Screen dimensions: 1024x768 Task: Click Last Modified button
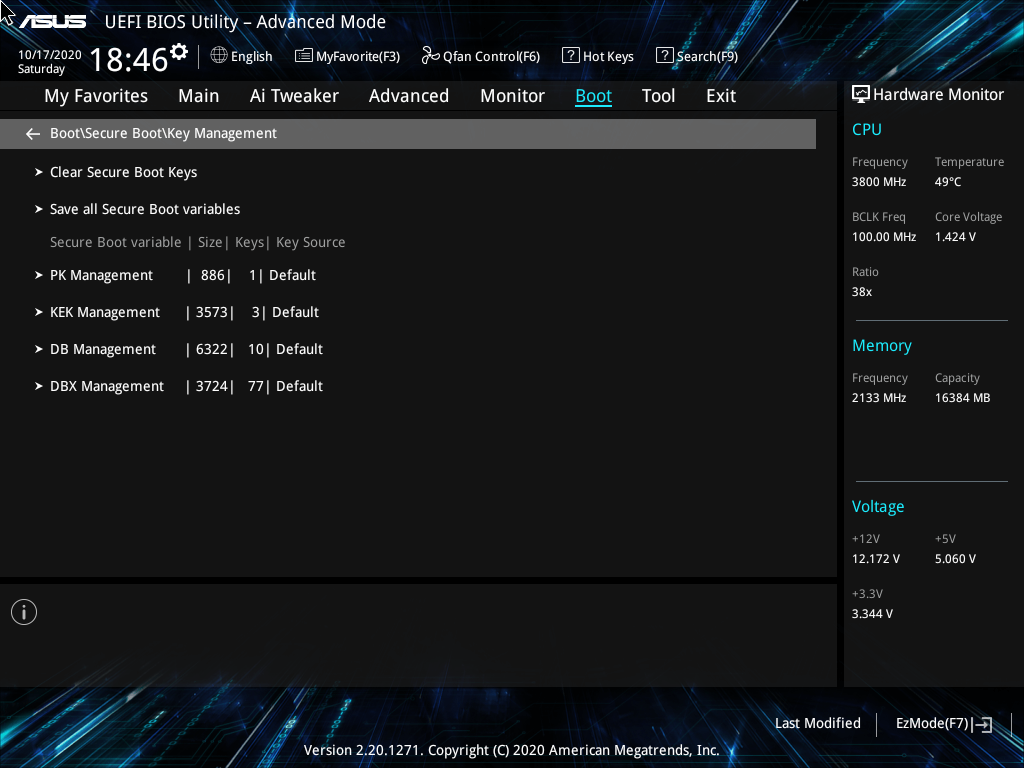point(818,724)
